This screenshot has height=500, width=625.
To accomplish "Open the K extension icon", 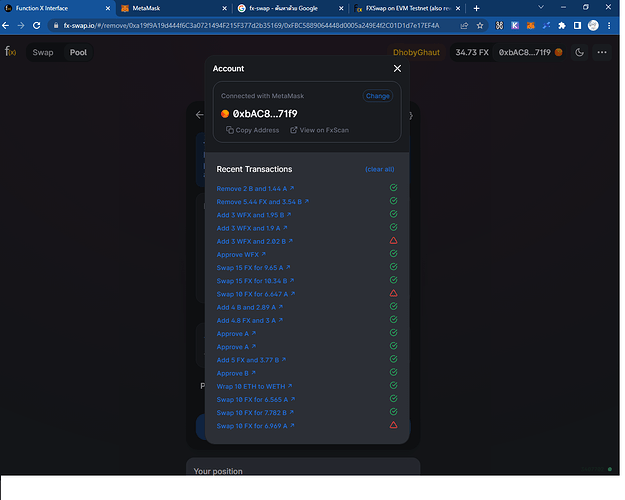I will pos(515,26).
